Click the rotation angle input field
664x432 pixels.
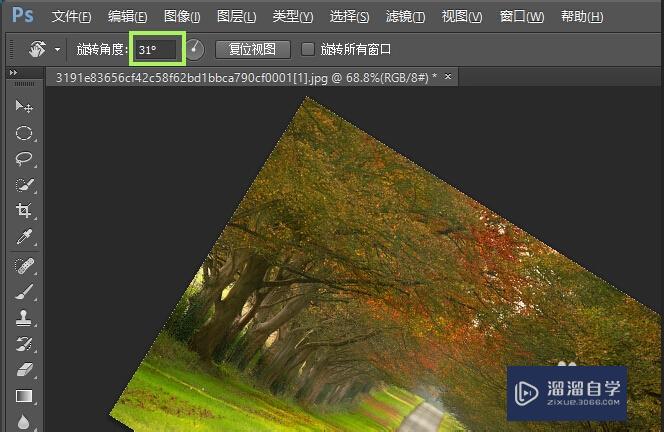[x=157, y=50]
